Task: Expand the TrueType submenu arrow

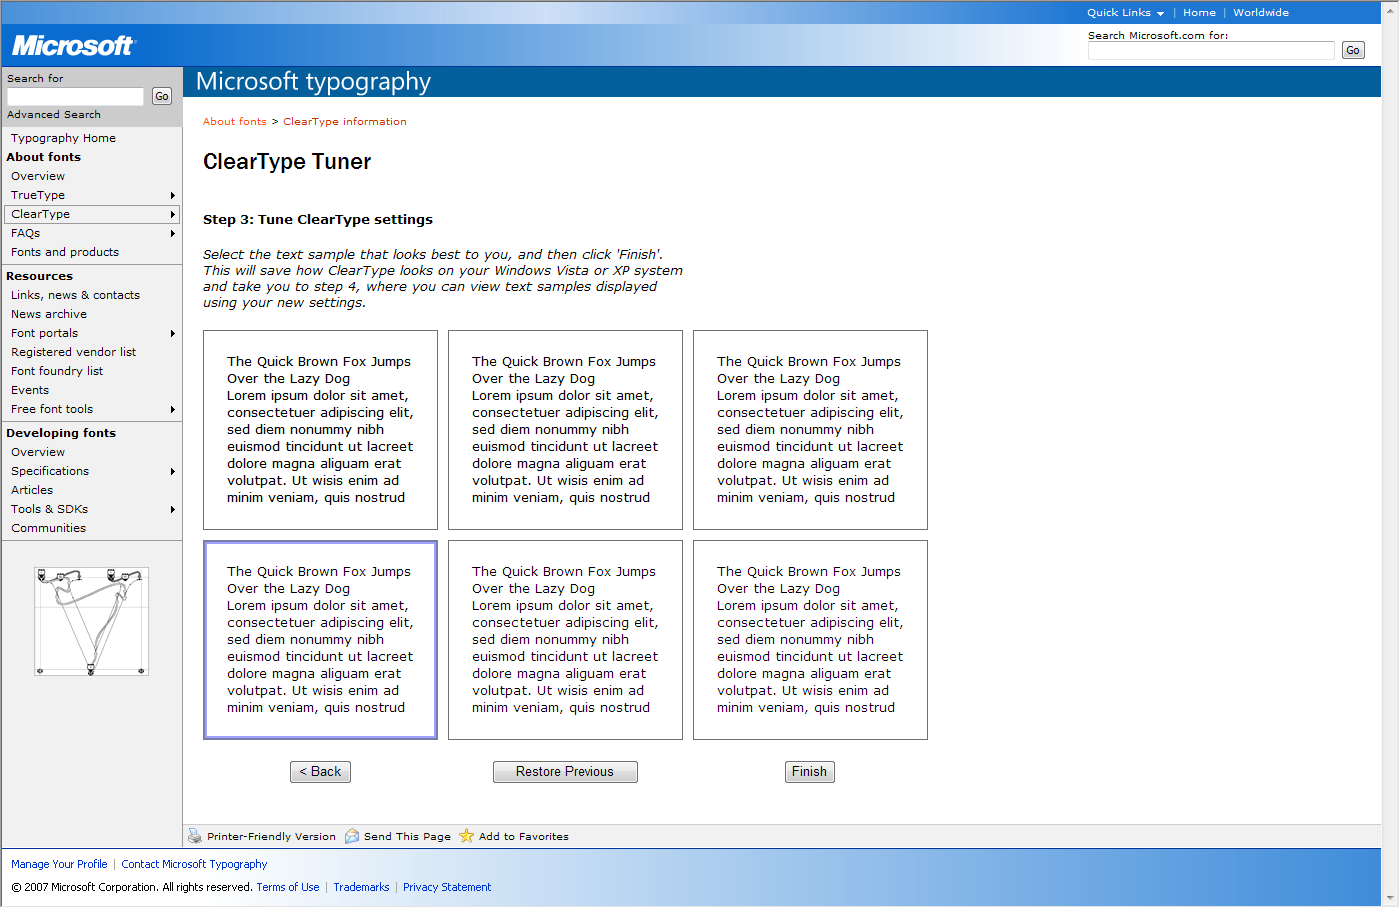Action: [172, 196]
